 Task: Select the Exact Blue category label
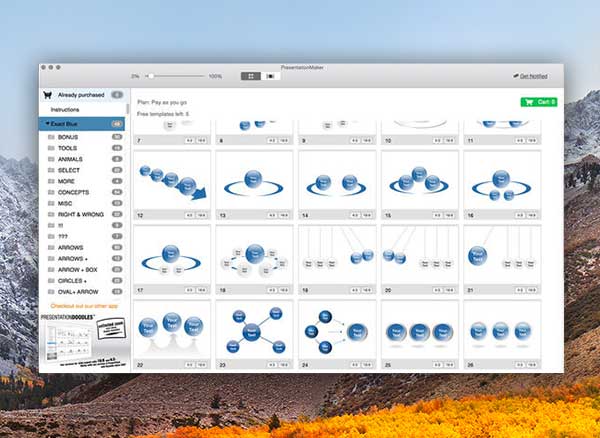[64, 124]
